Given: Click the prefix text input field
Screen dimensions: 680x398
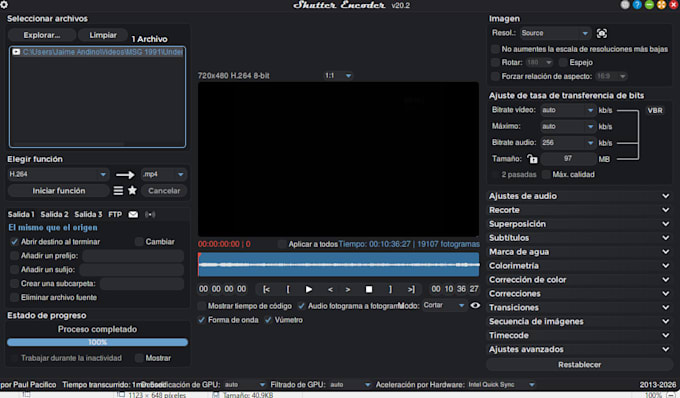Looking at the screenshot, I should [133, 256].
